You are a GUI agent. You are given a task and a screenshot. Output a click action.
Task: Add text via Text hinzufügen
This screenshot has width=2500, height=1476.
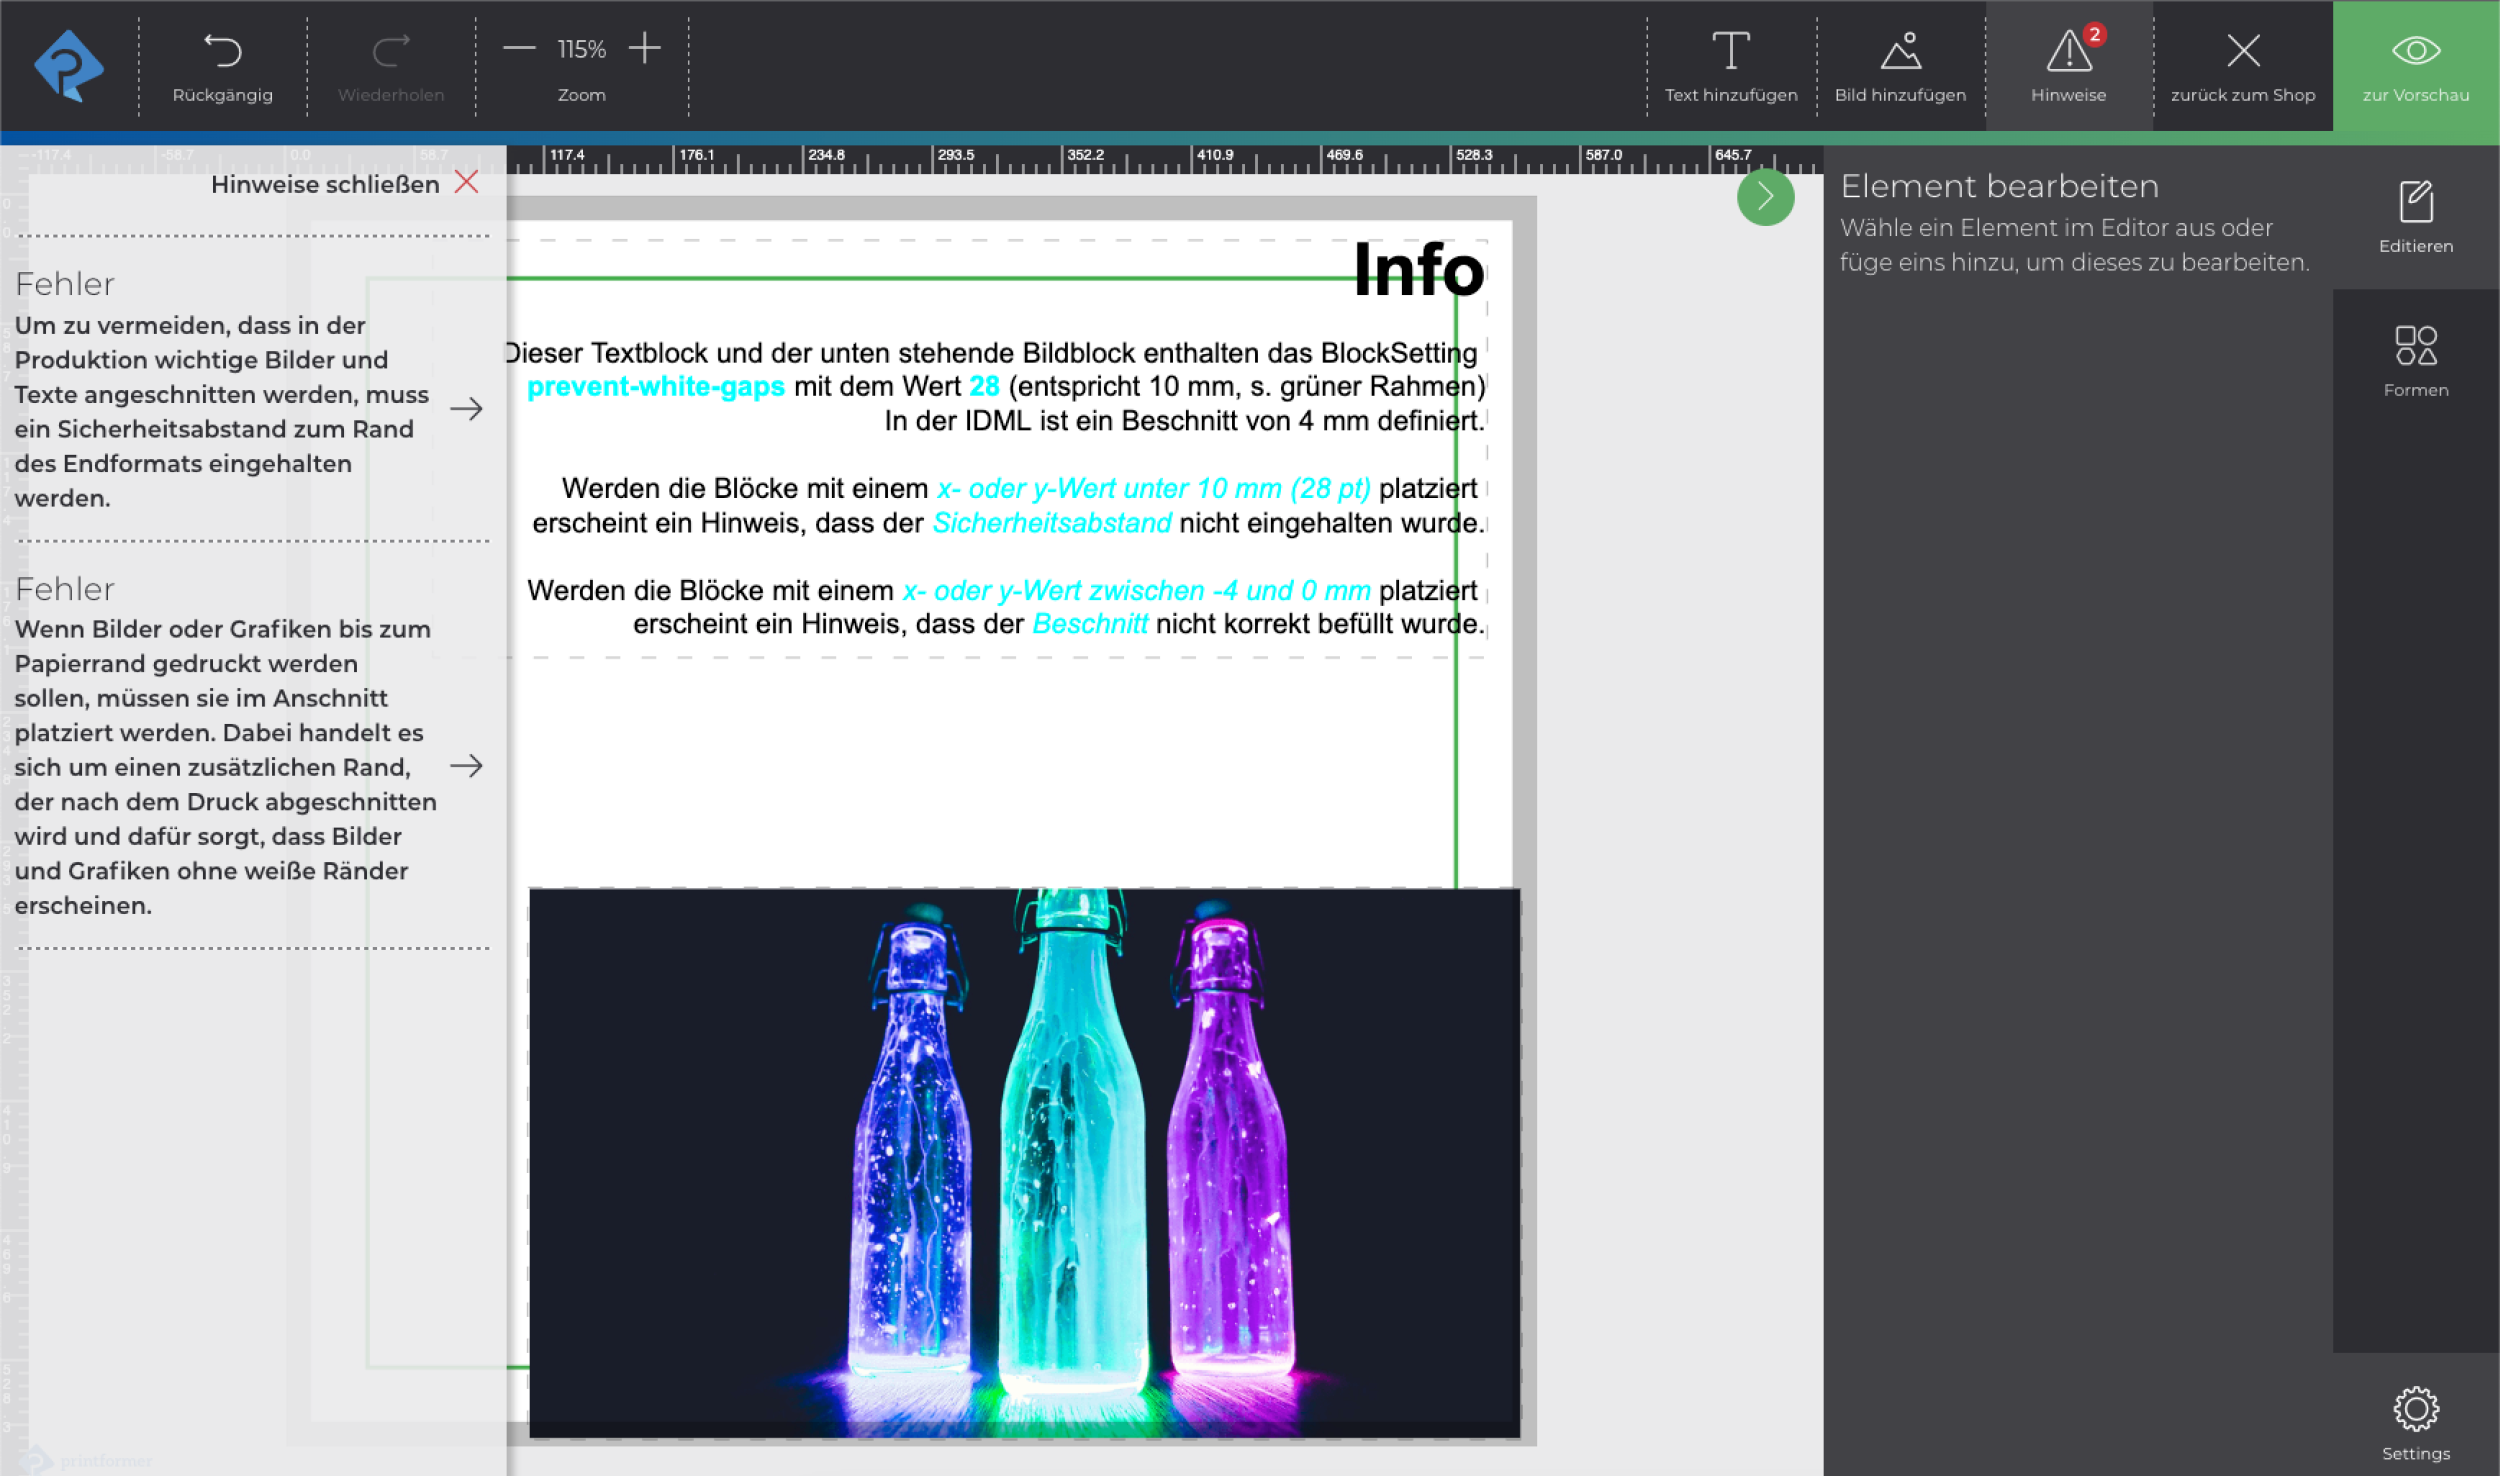pos(1731,66)
